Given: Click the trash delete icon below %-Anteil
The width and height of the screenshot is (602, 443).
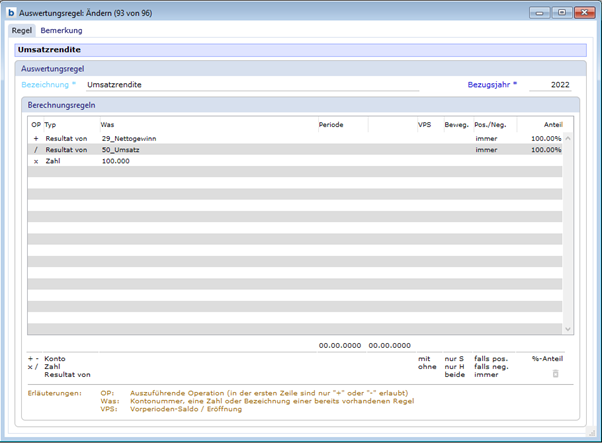Looking at the screenshot, I should tap(556, 374).
